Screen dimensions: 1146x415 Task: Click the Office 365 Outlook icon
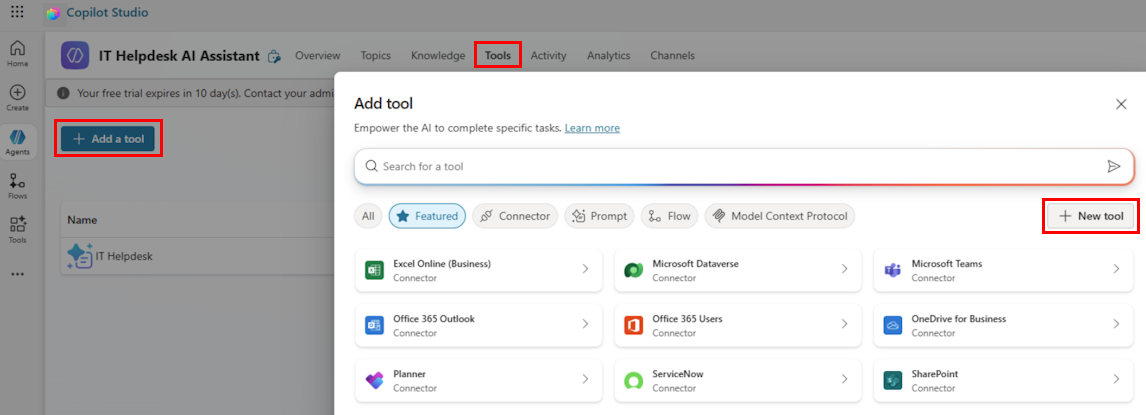[x=374, y=325]
